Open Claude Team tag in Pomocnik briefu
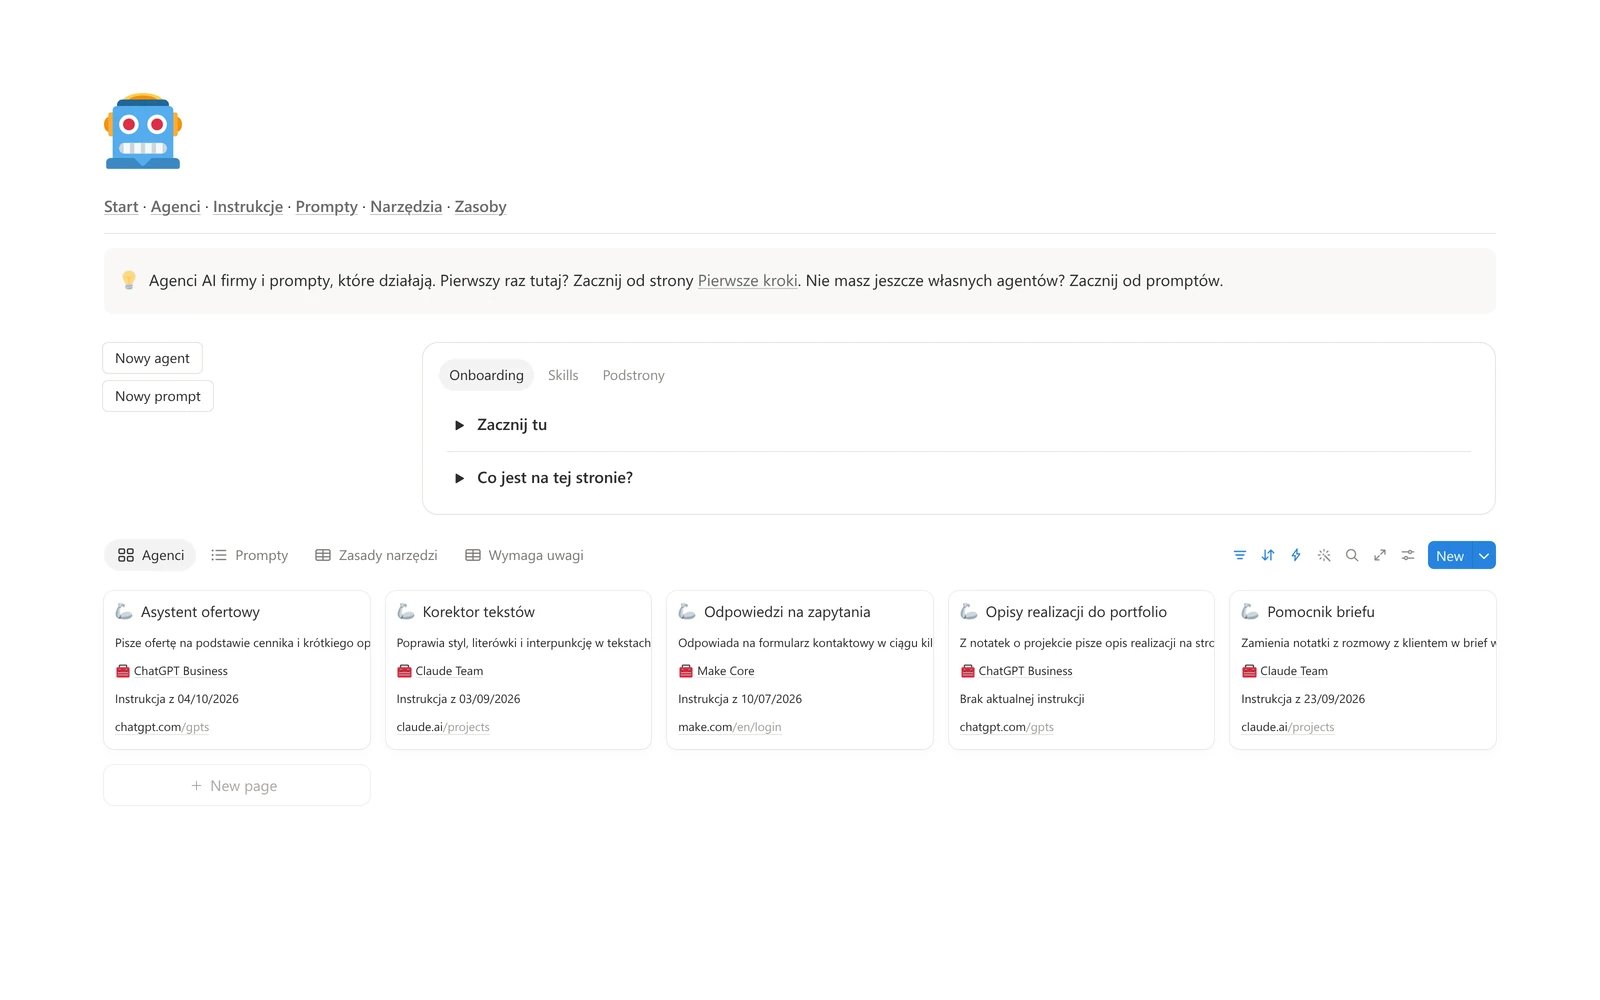This screenshot has height=1000, width=1600. 1285,671
